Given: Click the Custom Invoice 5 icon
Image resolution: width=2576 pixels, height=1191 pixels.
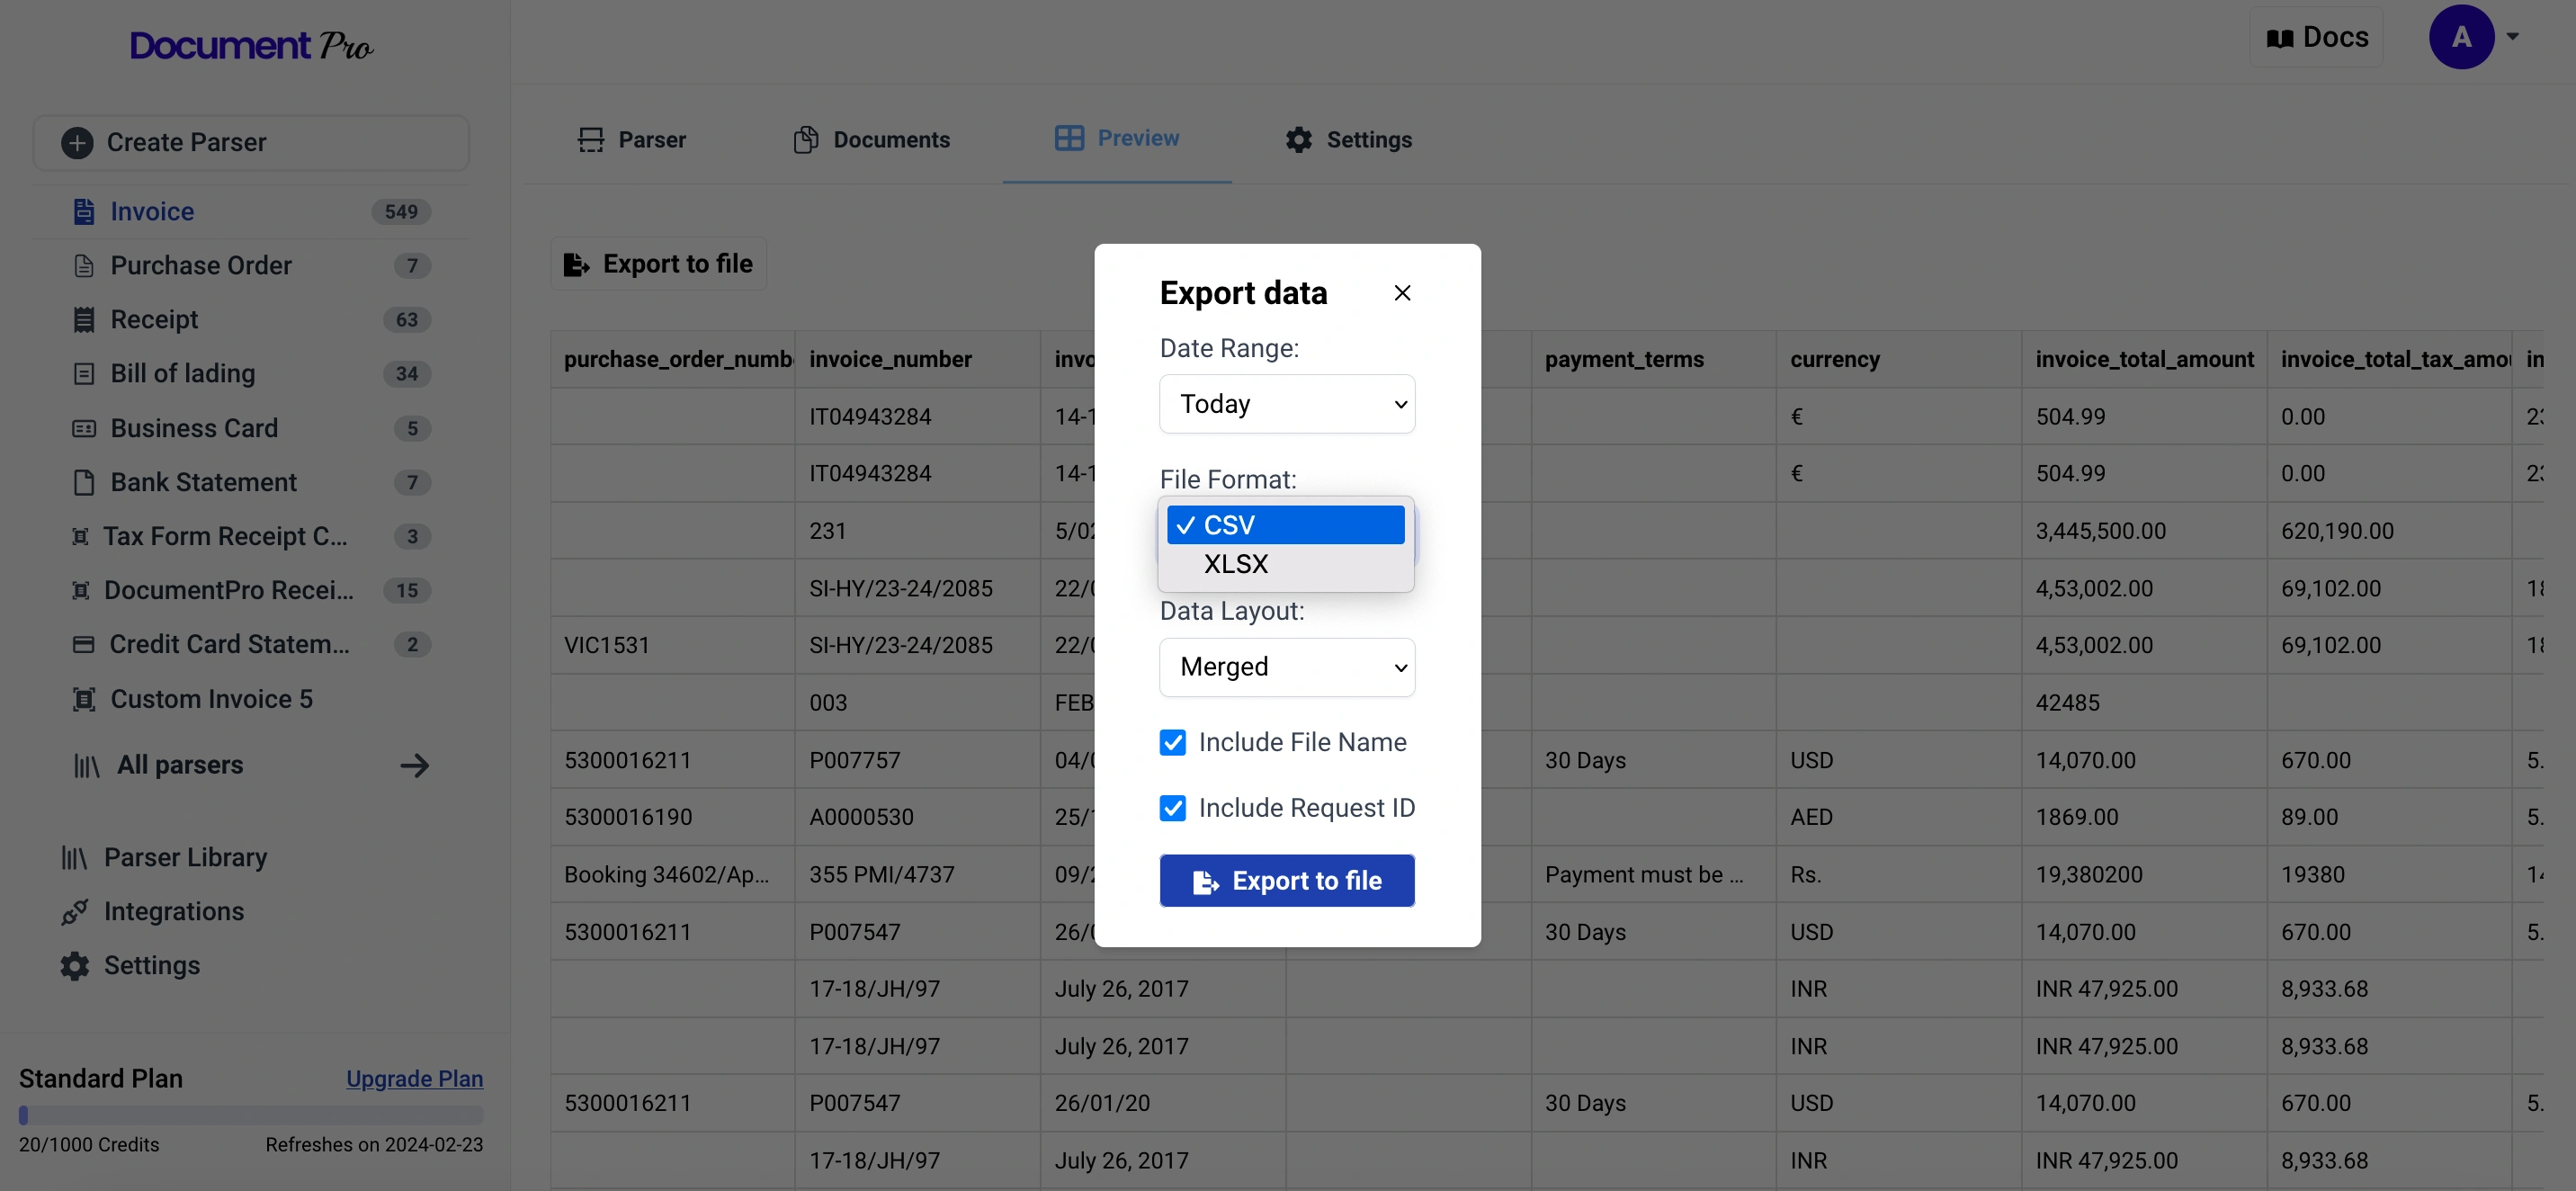Looking at the screenshot, I should (84, 699).
